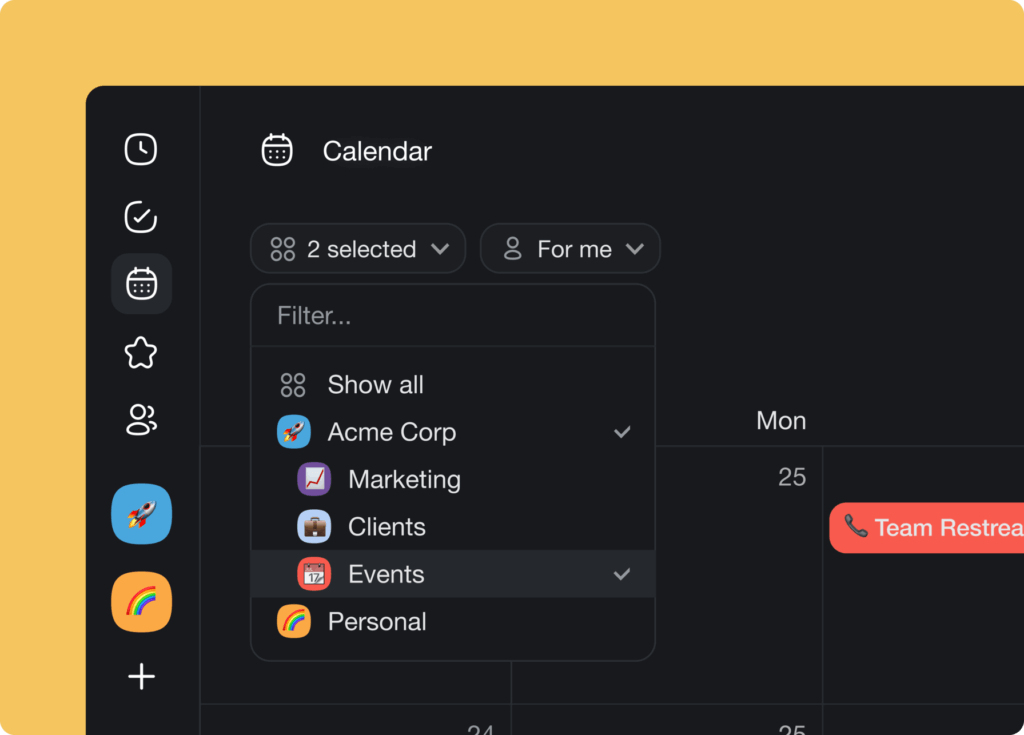
Task: Click Monday the 25th in the calendar grid
Action: 791,477
